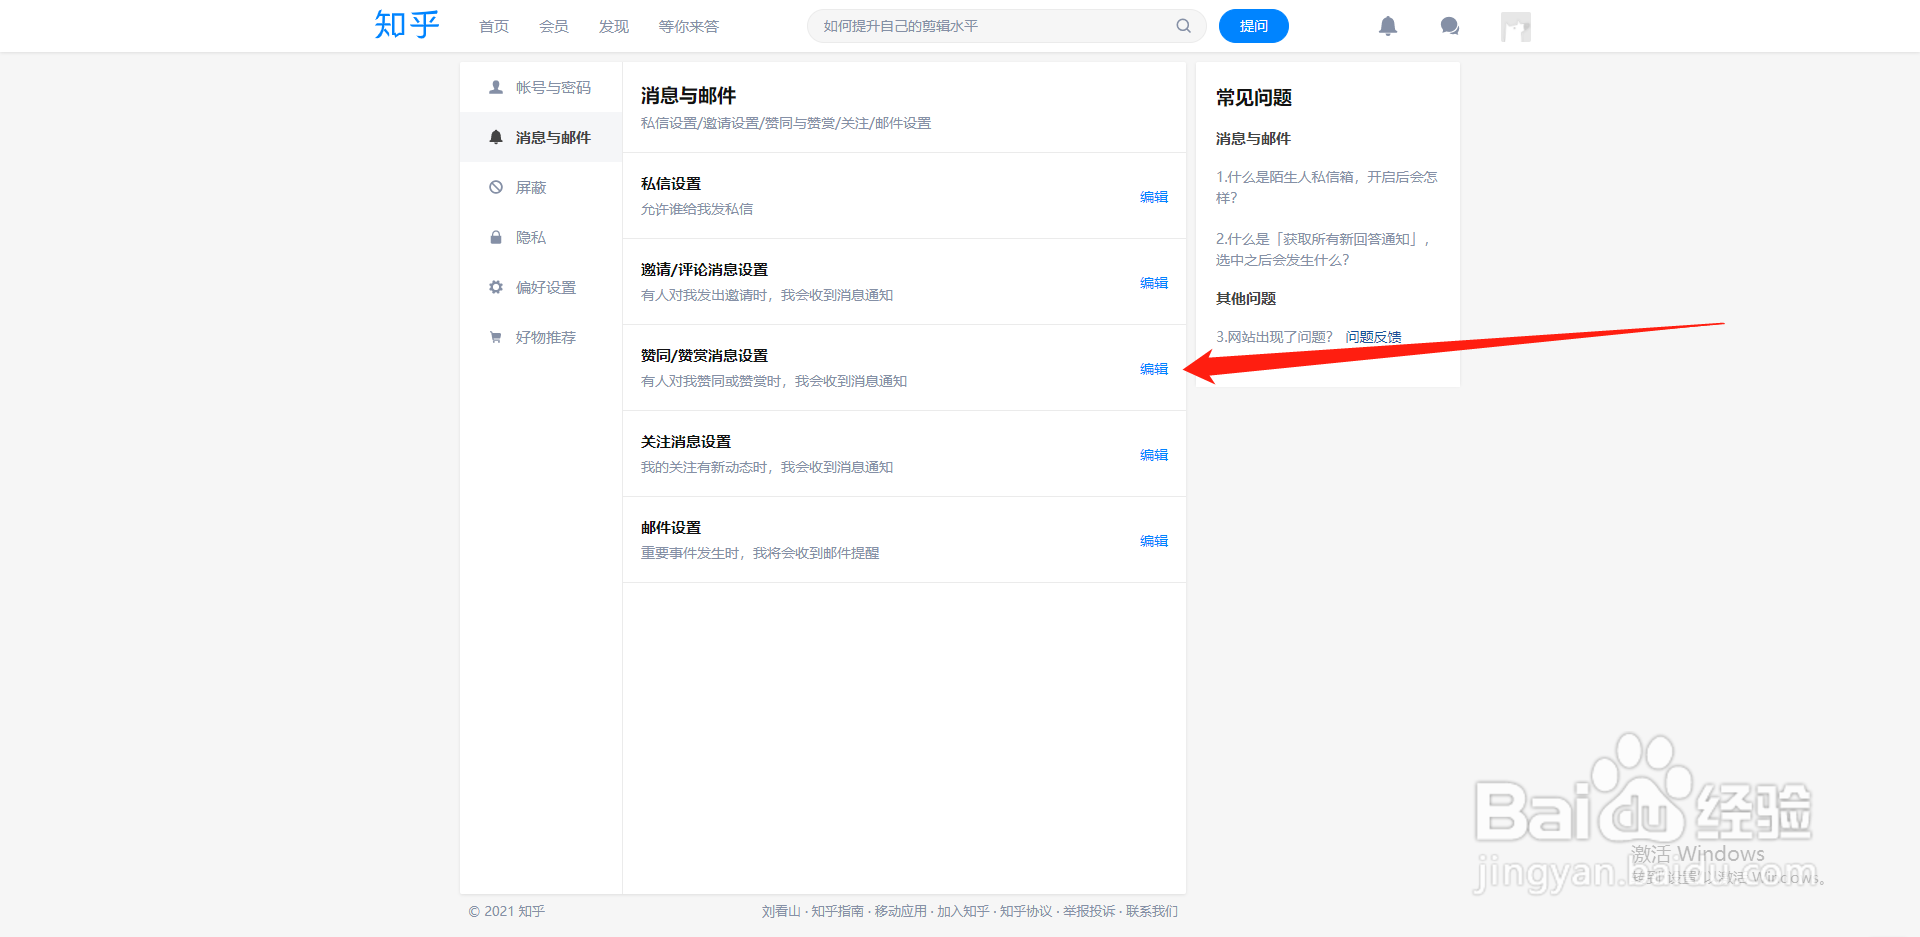The width and height of the screenshot is (1920, 937).
Task: Select 消息与邮件 in the sidebar
Action: pyautogui.click(x=554, y=137)
